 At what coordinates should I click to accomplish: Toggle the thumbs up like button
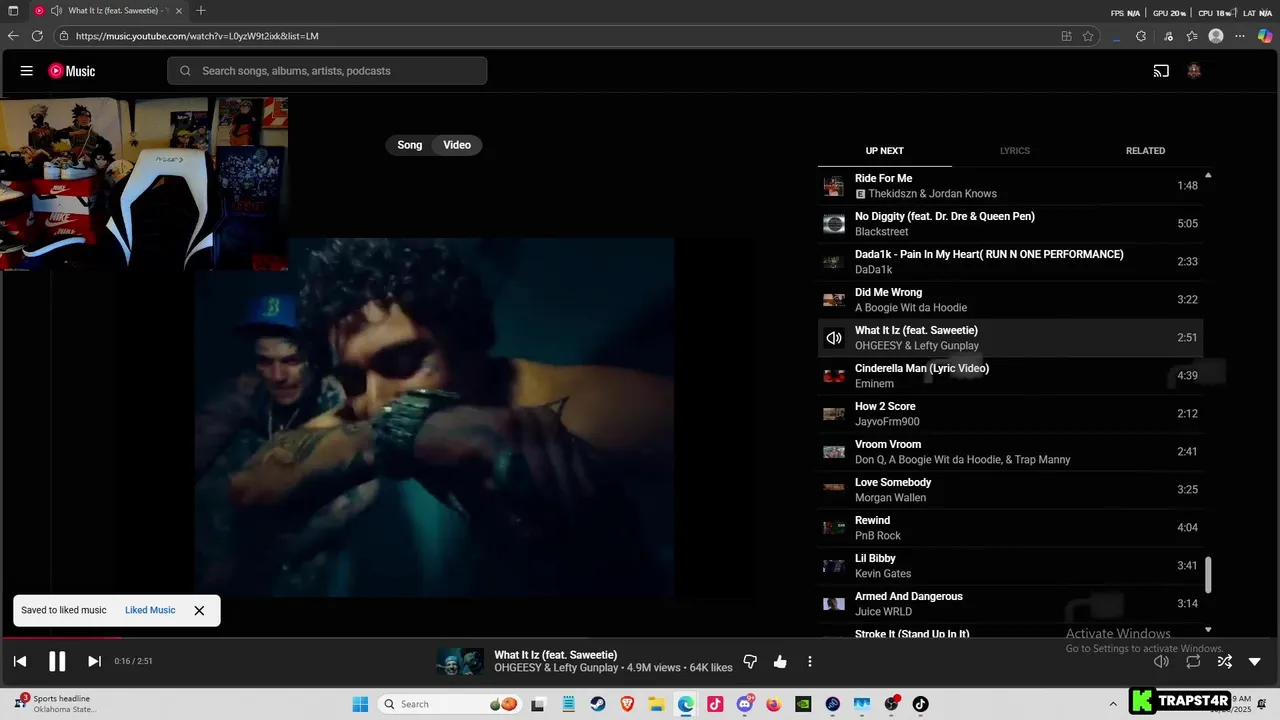780,662
